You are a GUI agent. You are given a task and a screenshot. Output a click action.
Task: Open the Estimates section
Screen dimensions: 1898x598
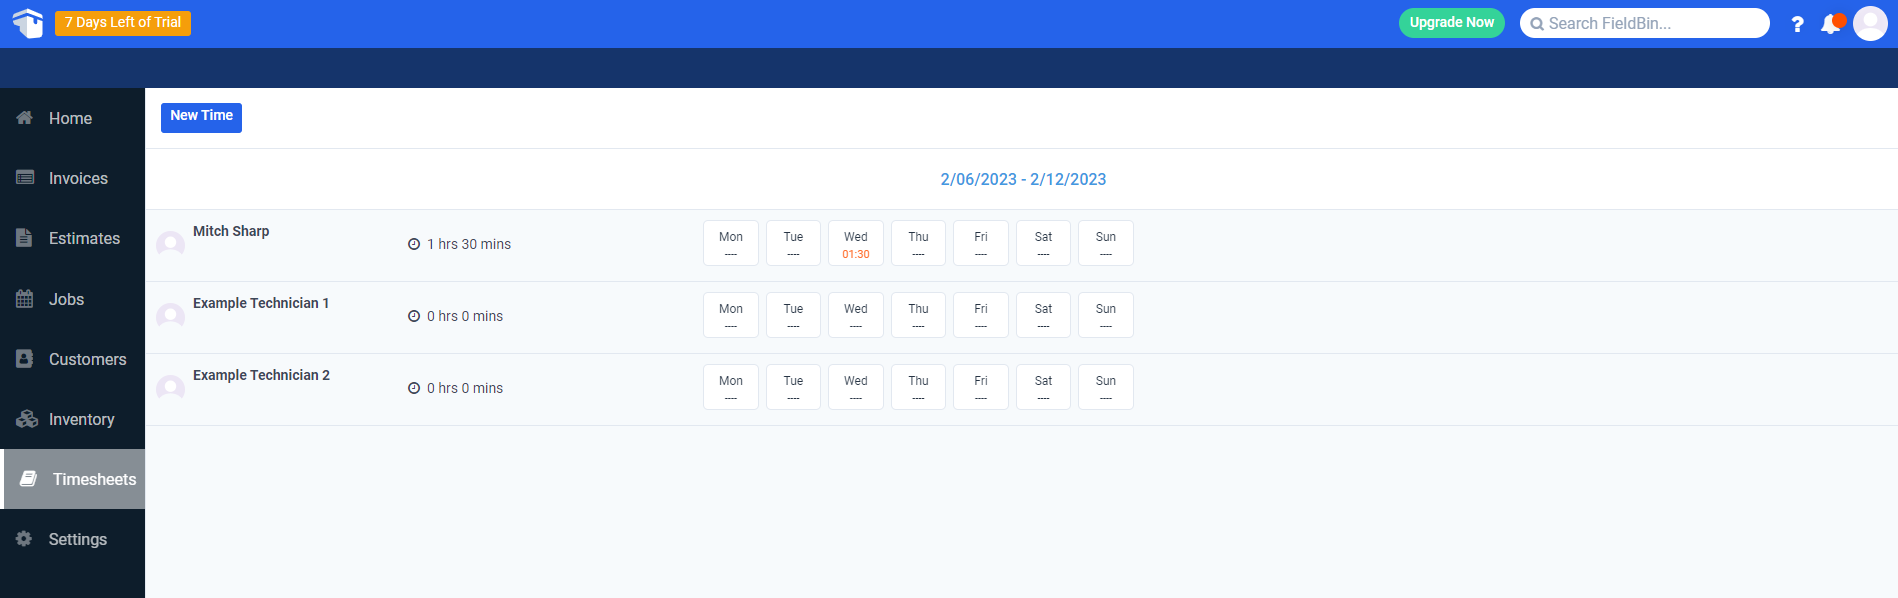pos(72,238)
